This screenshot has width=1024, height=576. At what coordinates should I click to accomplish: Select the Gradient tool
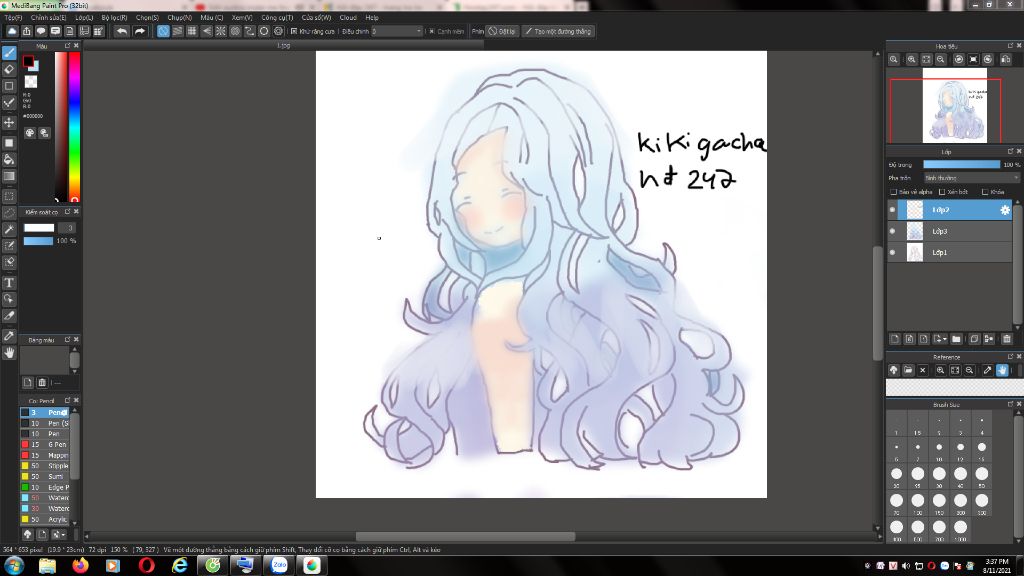click(9, 176)
